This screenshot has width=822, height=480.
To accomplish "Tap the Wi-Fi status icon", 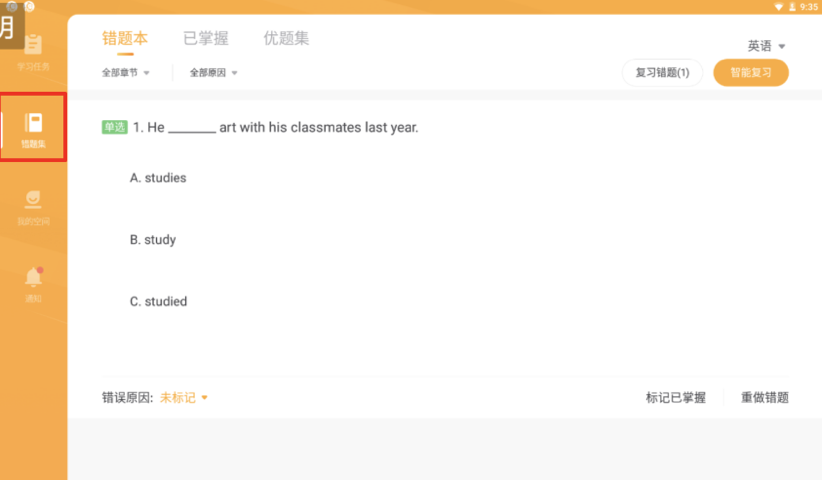I will 779,6.
